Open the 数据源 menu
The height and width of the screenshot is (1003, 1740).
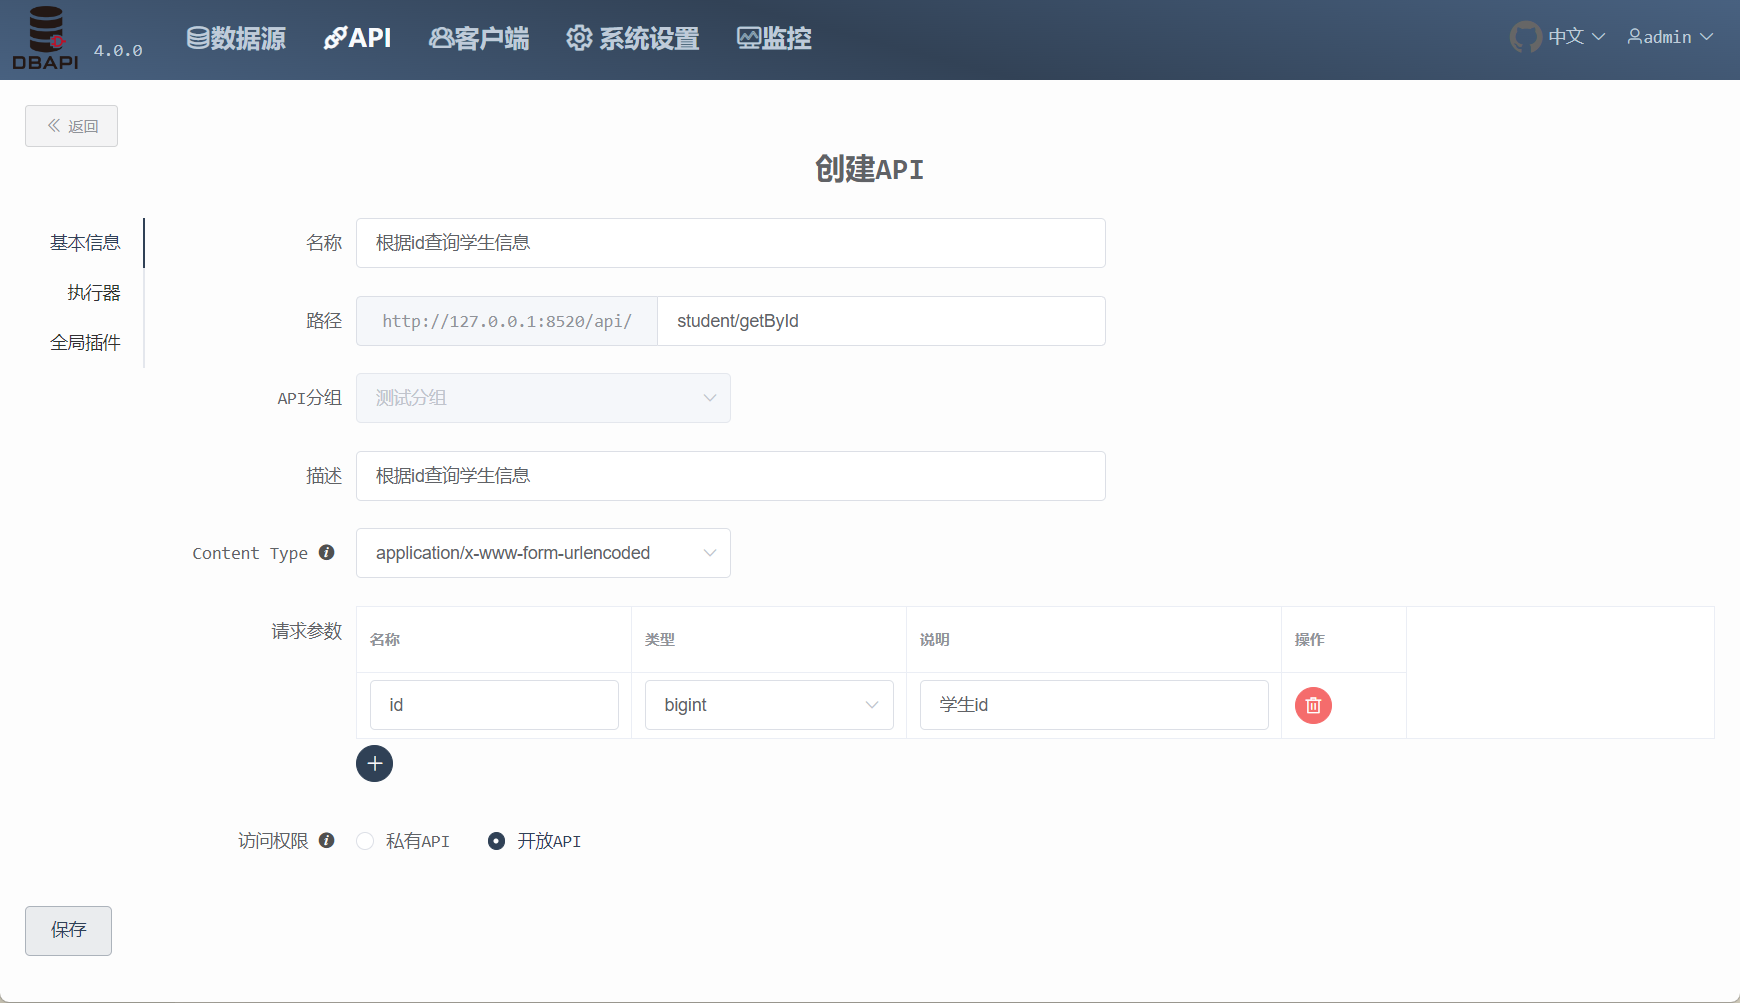point(236,38)
